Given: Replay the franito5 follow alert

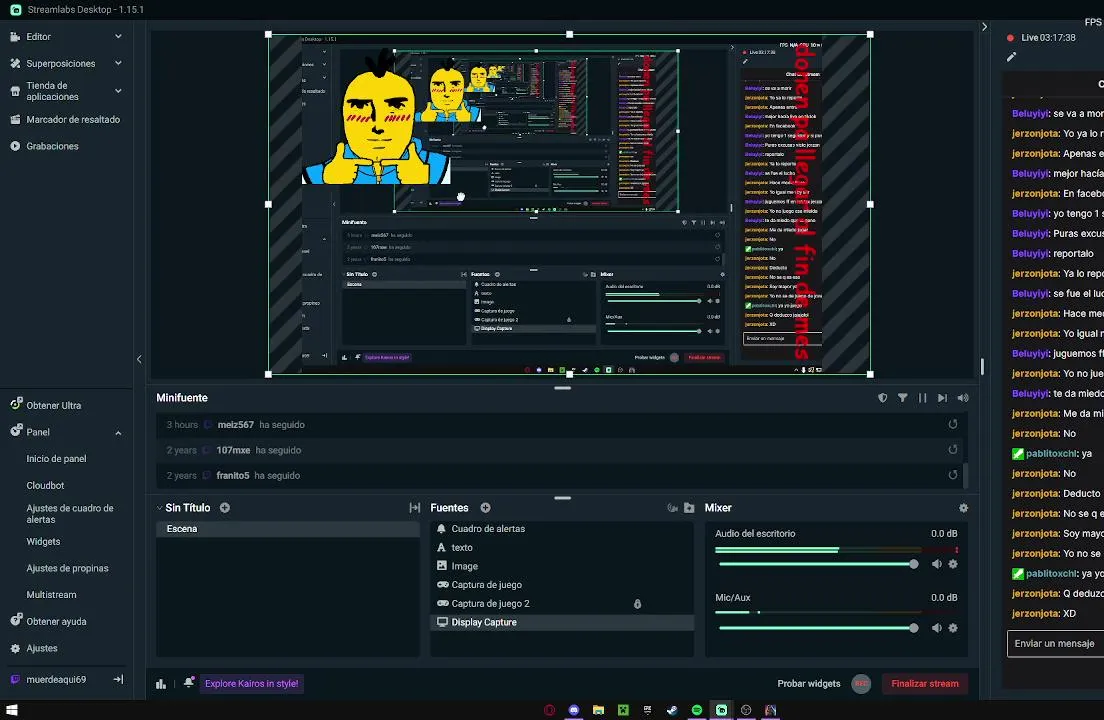Looking at the screenshot, I should click(953, 475).
